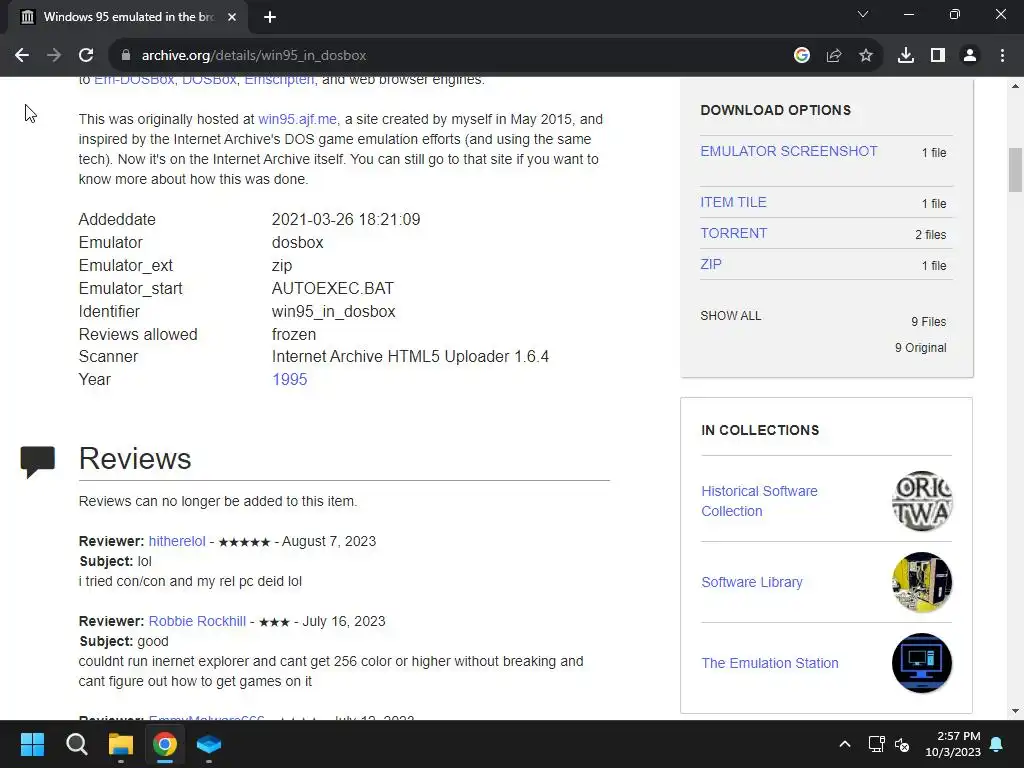Open Chrome three-dot menu
The height and width of the screenshot is (768, 1024).
pos(1002,56)
